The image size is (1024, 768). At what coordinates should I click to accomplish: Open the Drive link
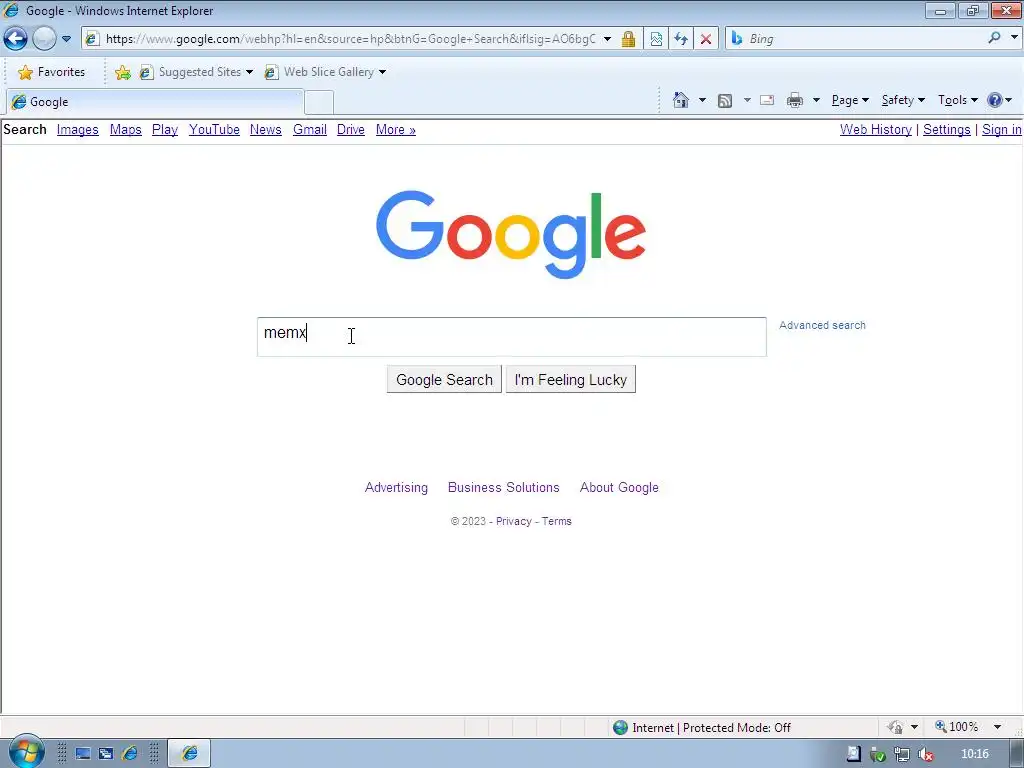point(351,129)
